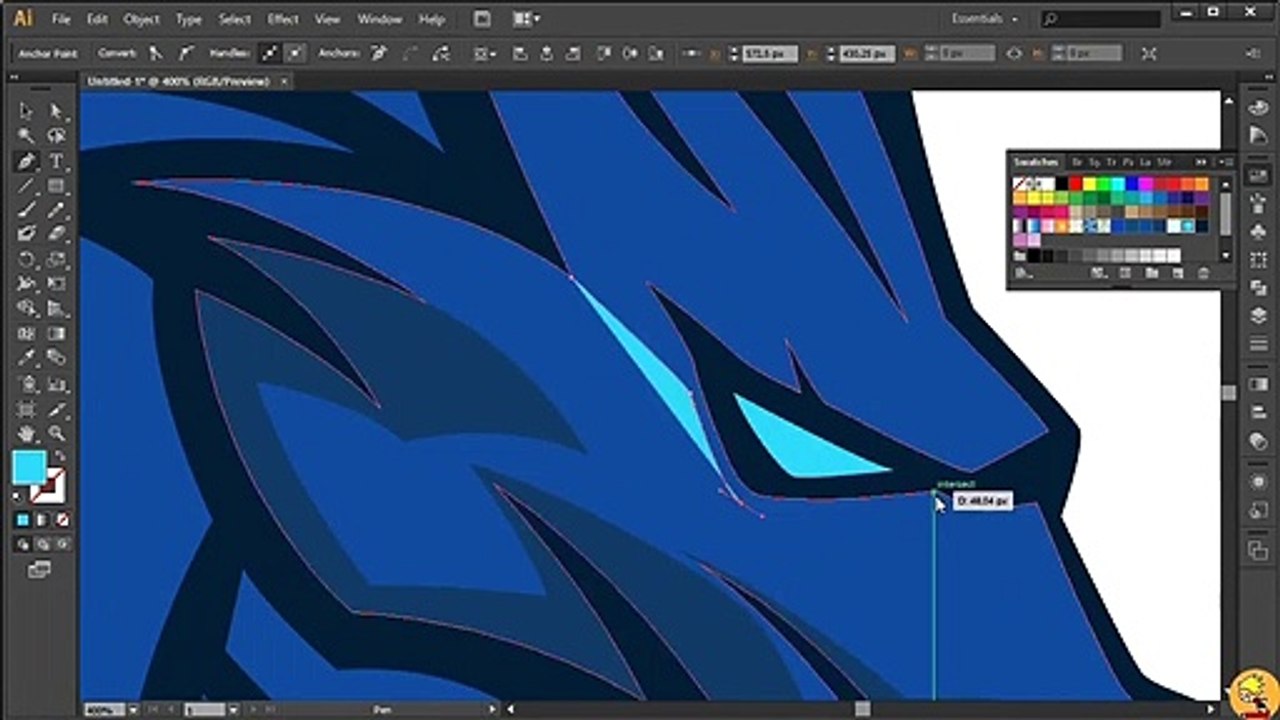The height and width of the screenshot is (720, 1280).
Task: Select the Line Segment tool
Action: tap(27, 185)
